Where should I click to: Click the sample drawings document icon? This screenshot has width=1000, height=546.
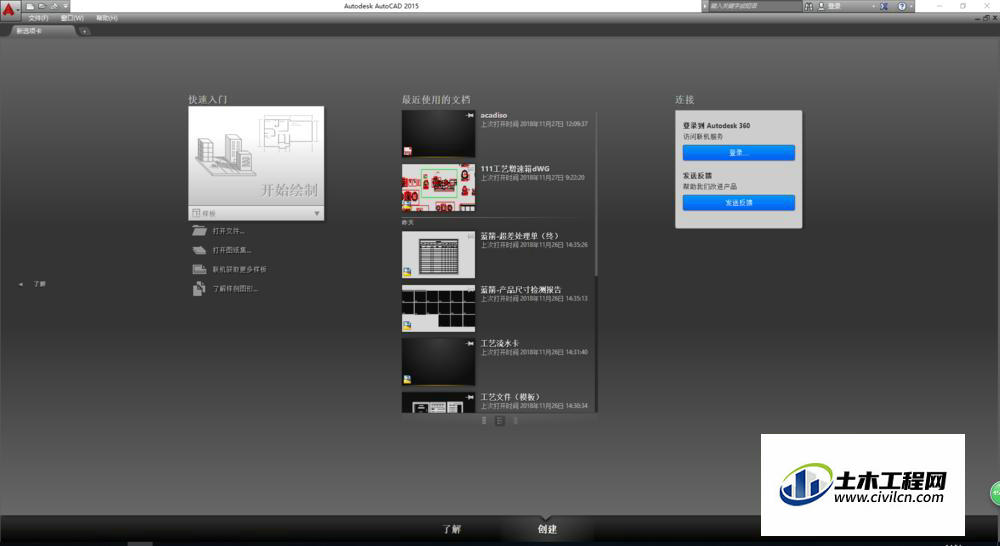(199, 289)
